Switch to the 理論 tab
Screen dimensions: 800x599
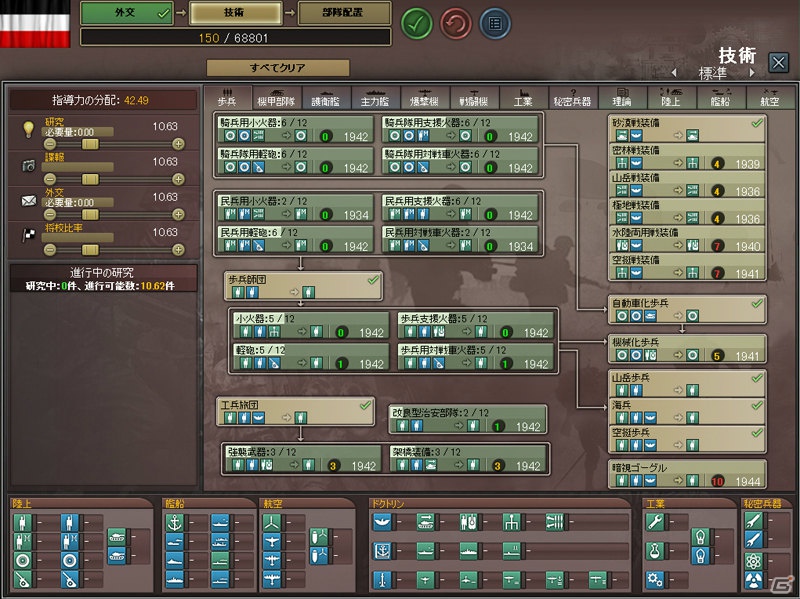pyautogui.click(x=622, y=97)
